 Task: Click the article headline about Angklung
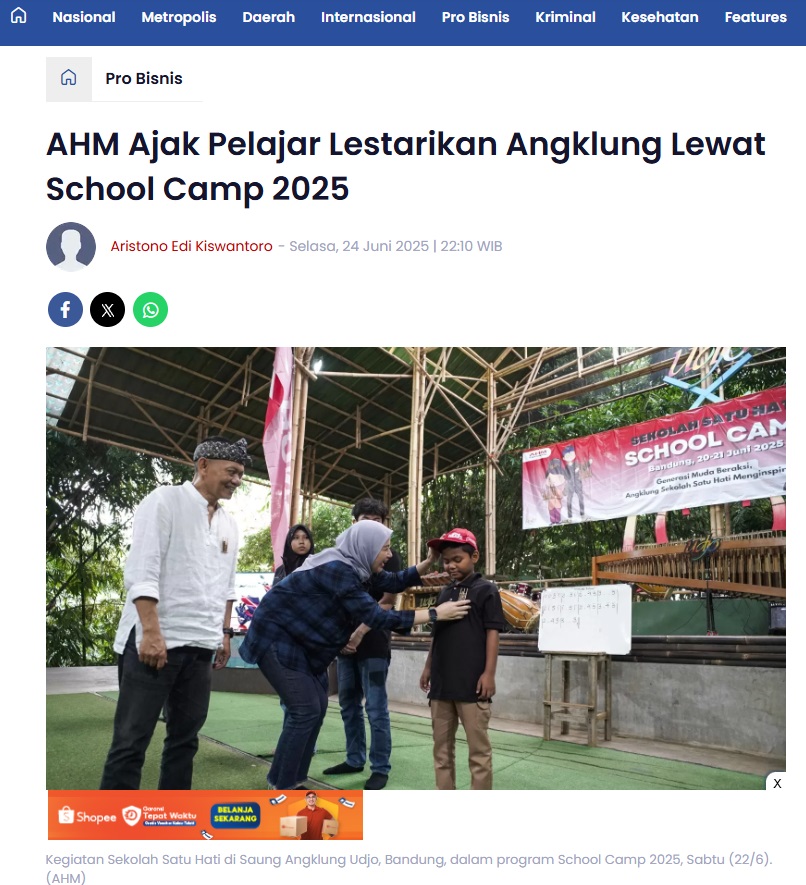405,166
